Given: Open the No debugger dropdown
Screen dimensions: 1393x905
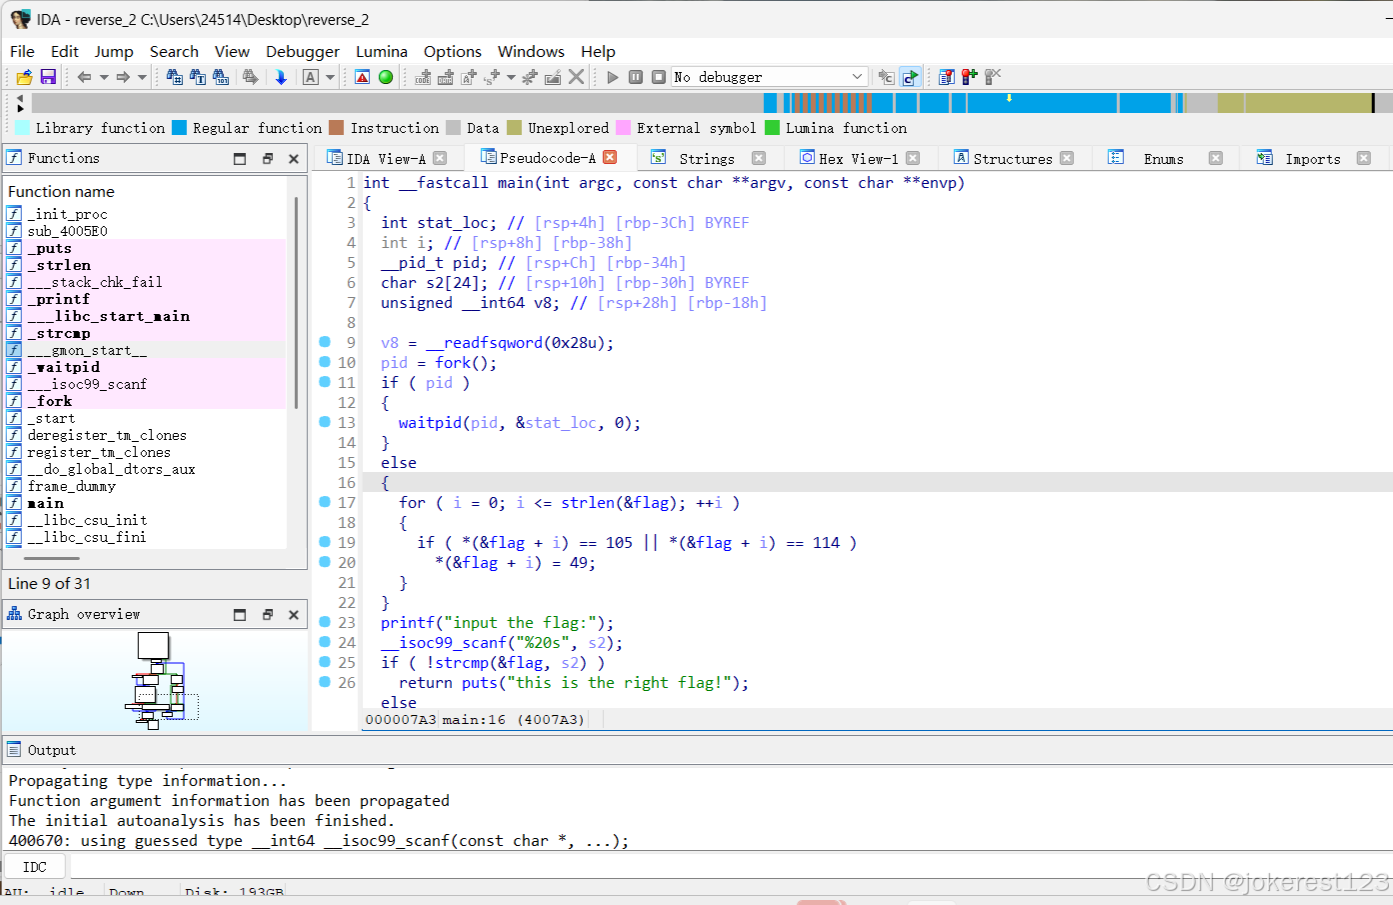Looking at the screenshot, I should tap(857, 76).
